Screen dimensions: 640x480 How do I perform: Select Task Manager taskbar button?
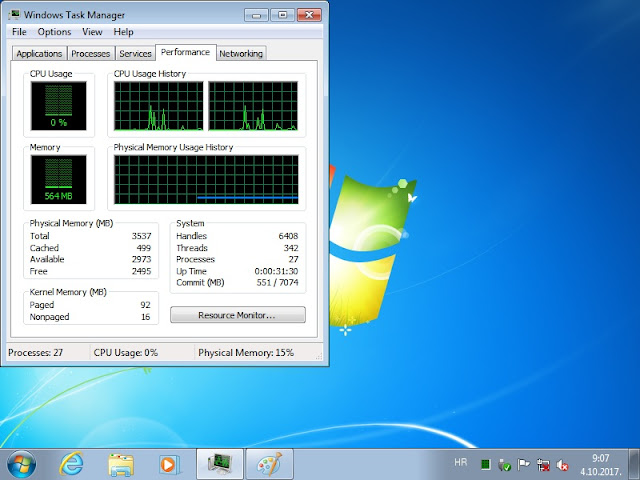tap(220, 464)
